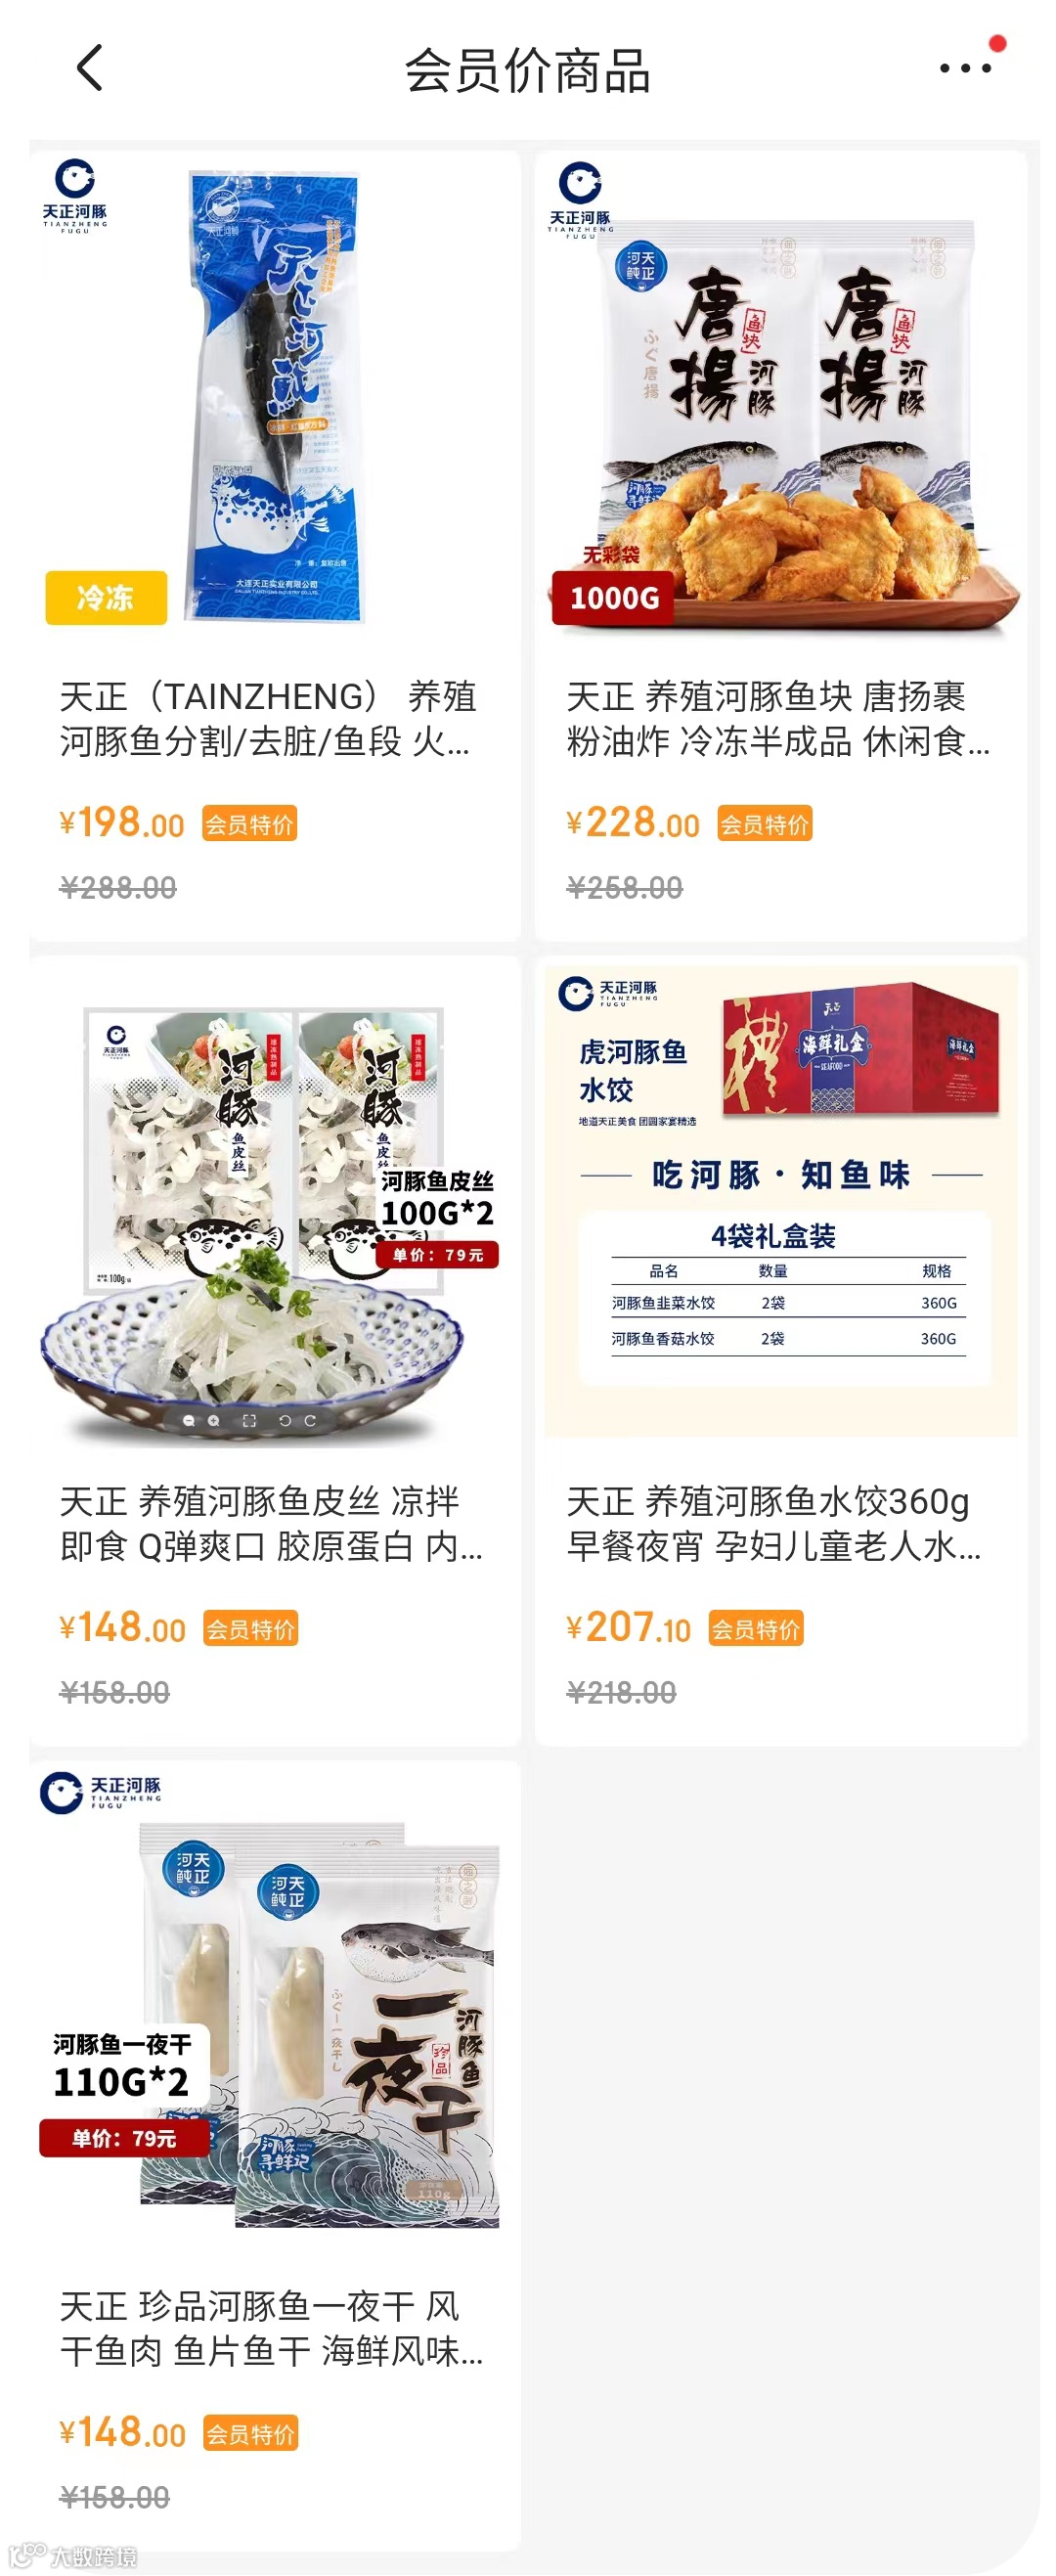
Task: Tap the Tianzheng Fugu logo on pufferfish package
Action: tap(75, 196)
